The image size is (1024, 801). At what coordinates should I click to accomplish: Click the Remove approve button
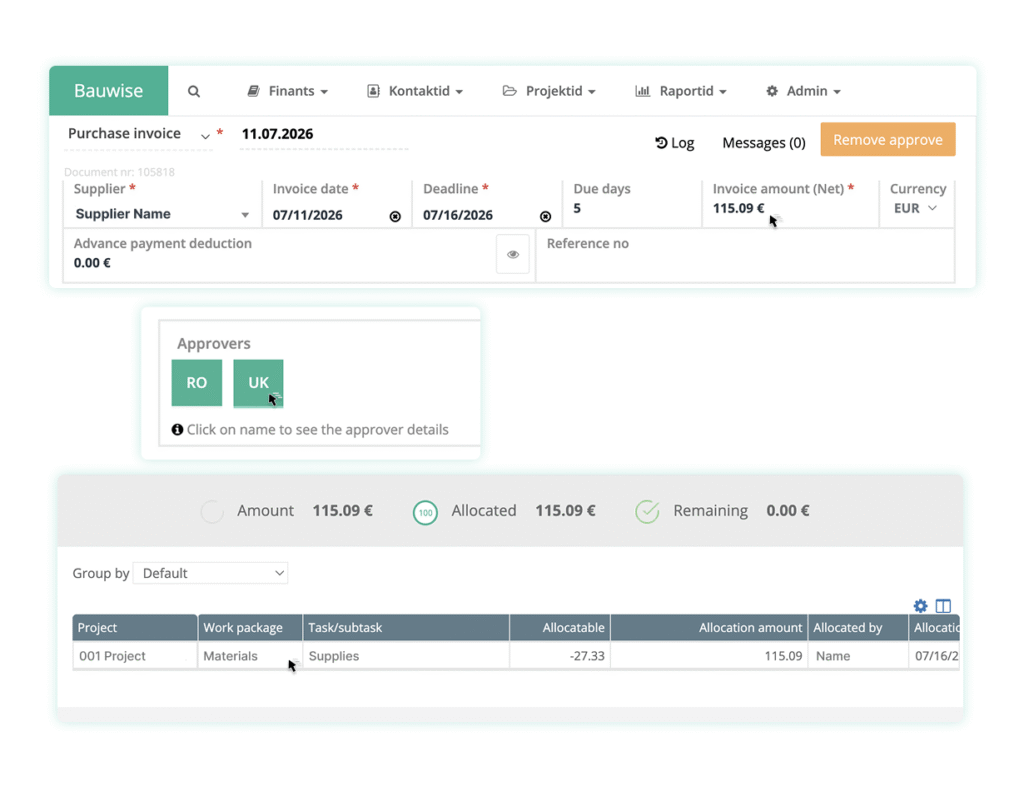(x=887, y=140)
